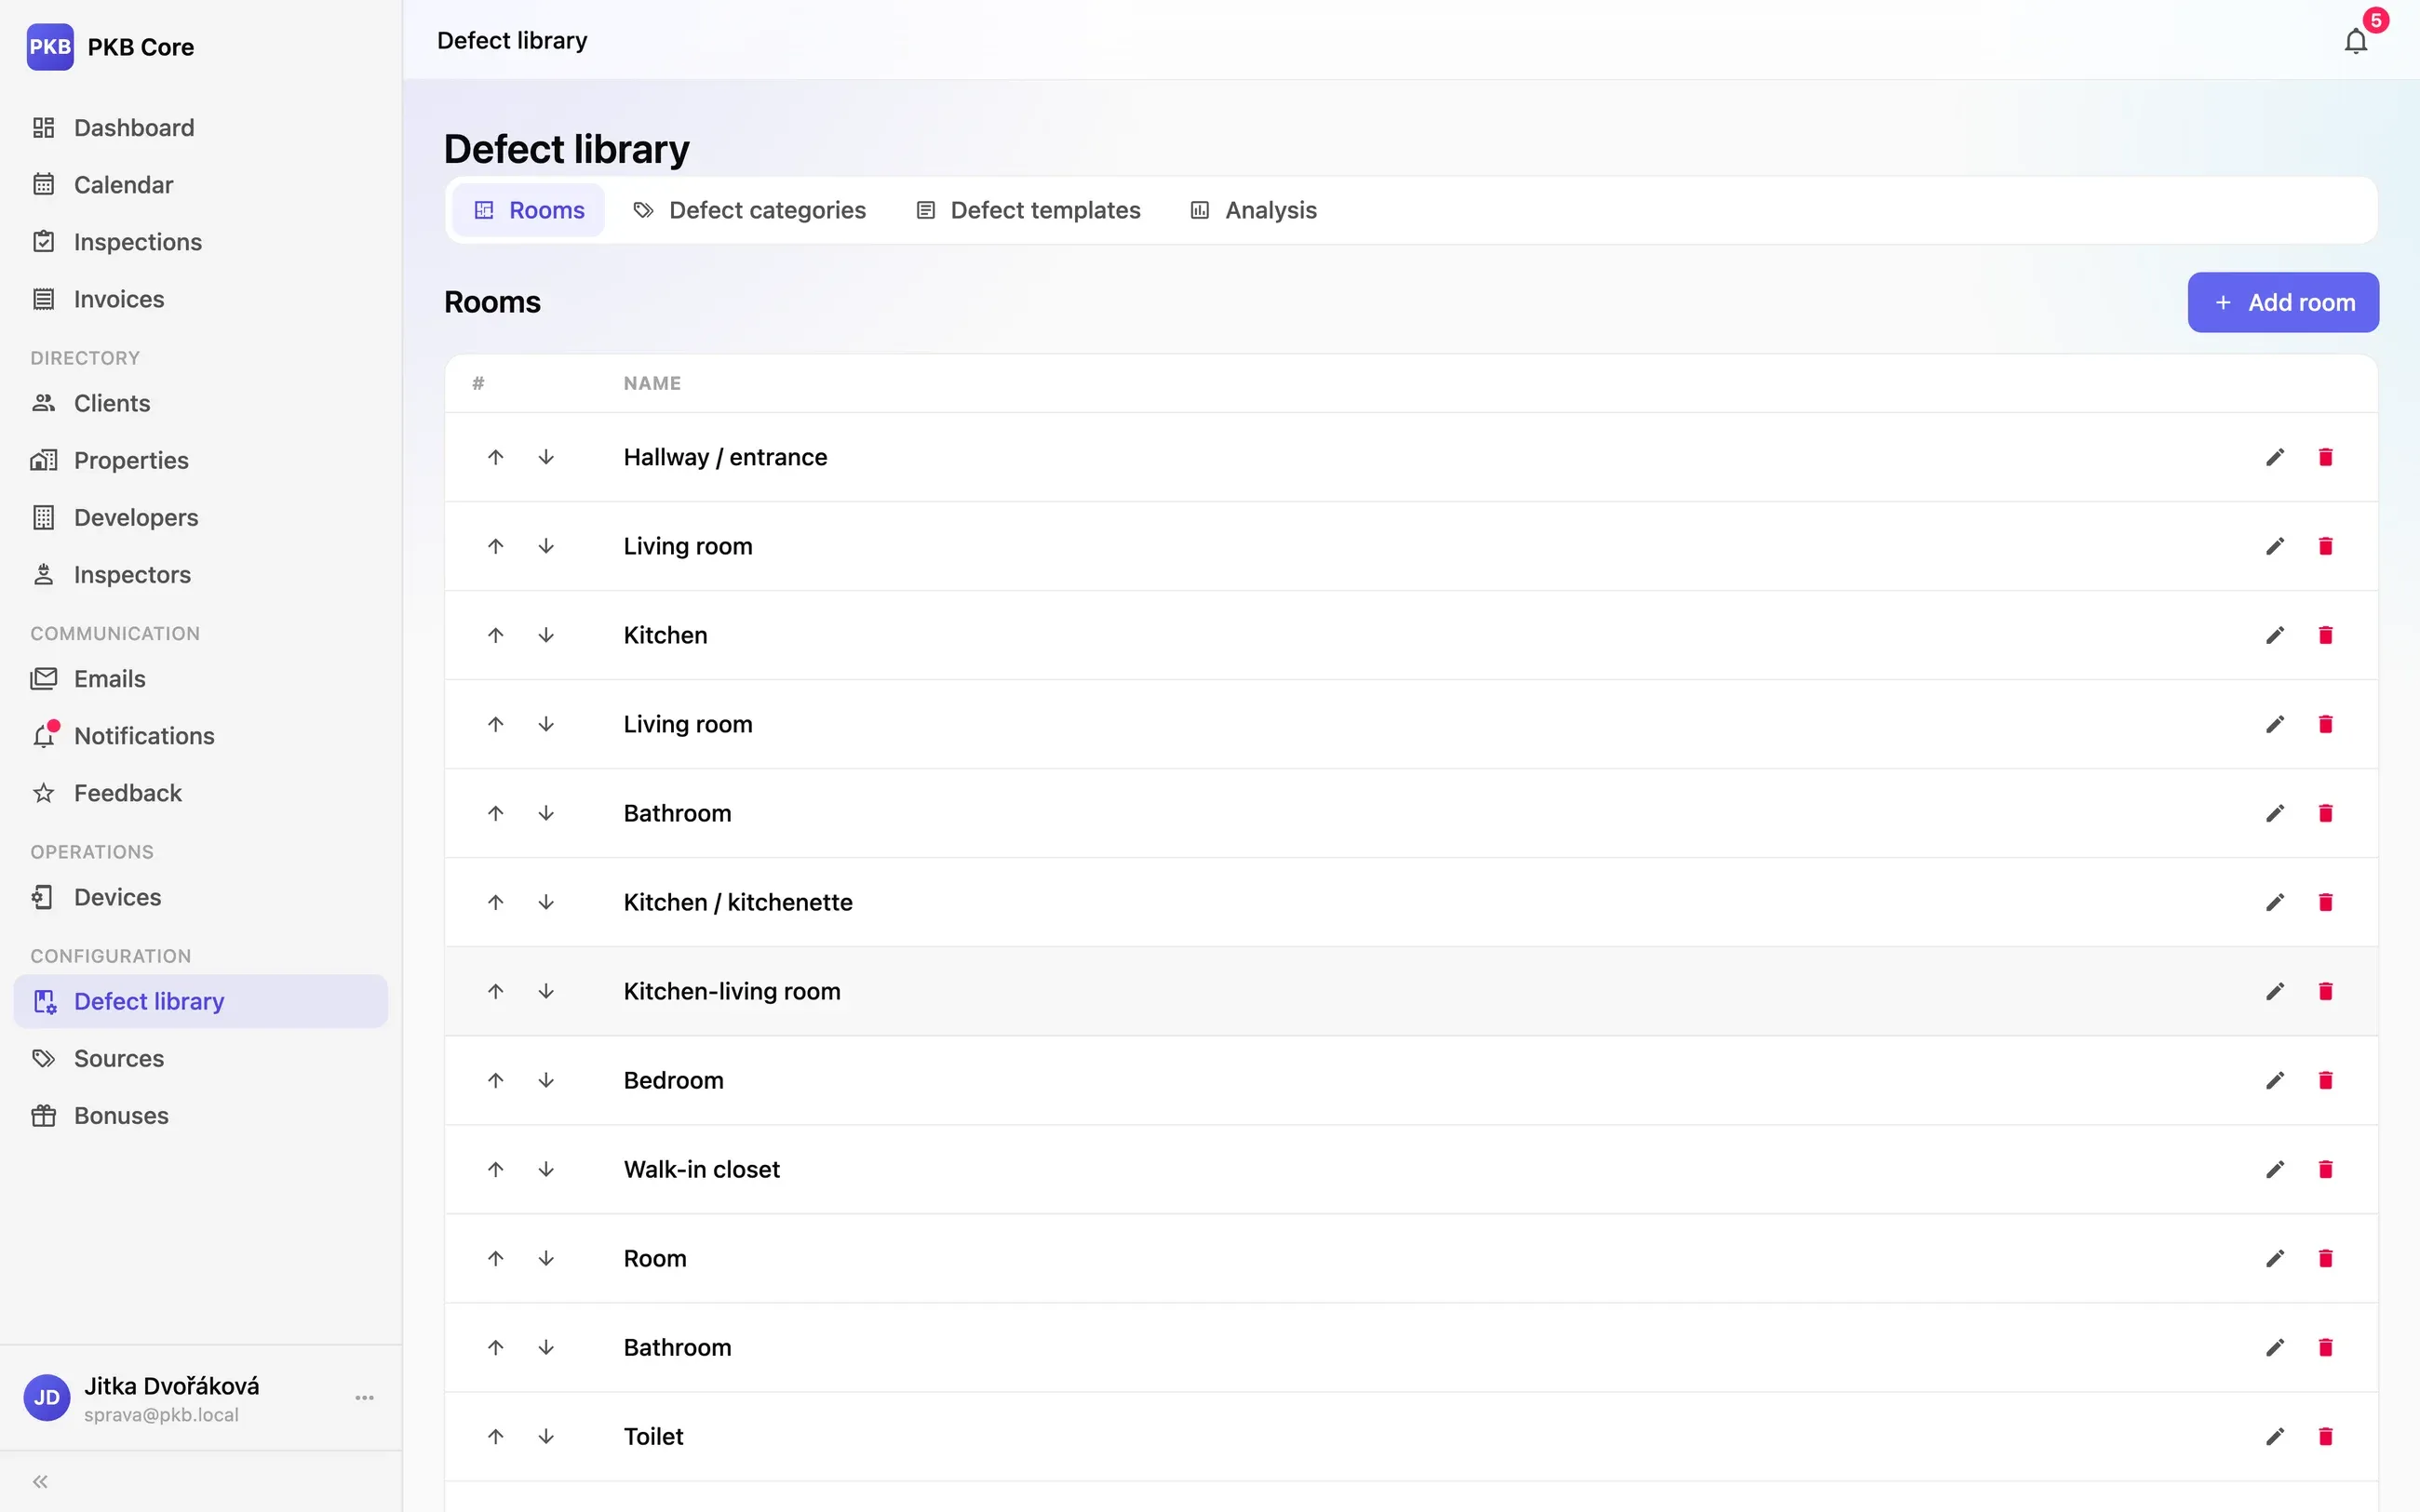Click the NAME column header
The image size is (2420, 1512).
coord(652,383)
